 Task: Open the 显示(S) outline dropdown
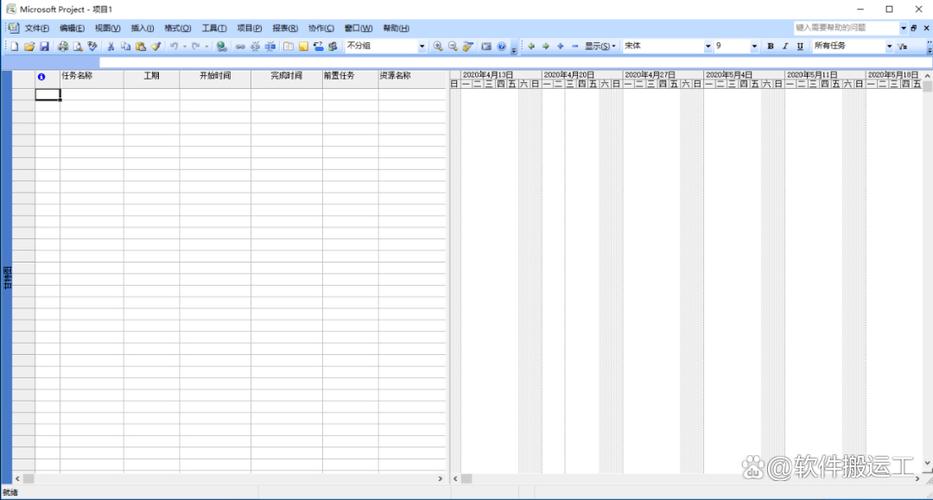[x=599, y=46]
